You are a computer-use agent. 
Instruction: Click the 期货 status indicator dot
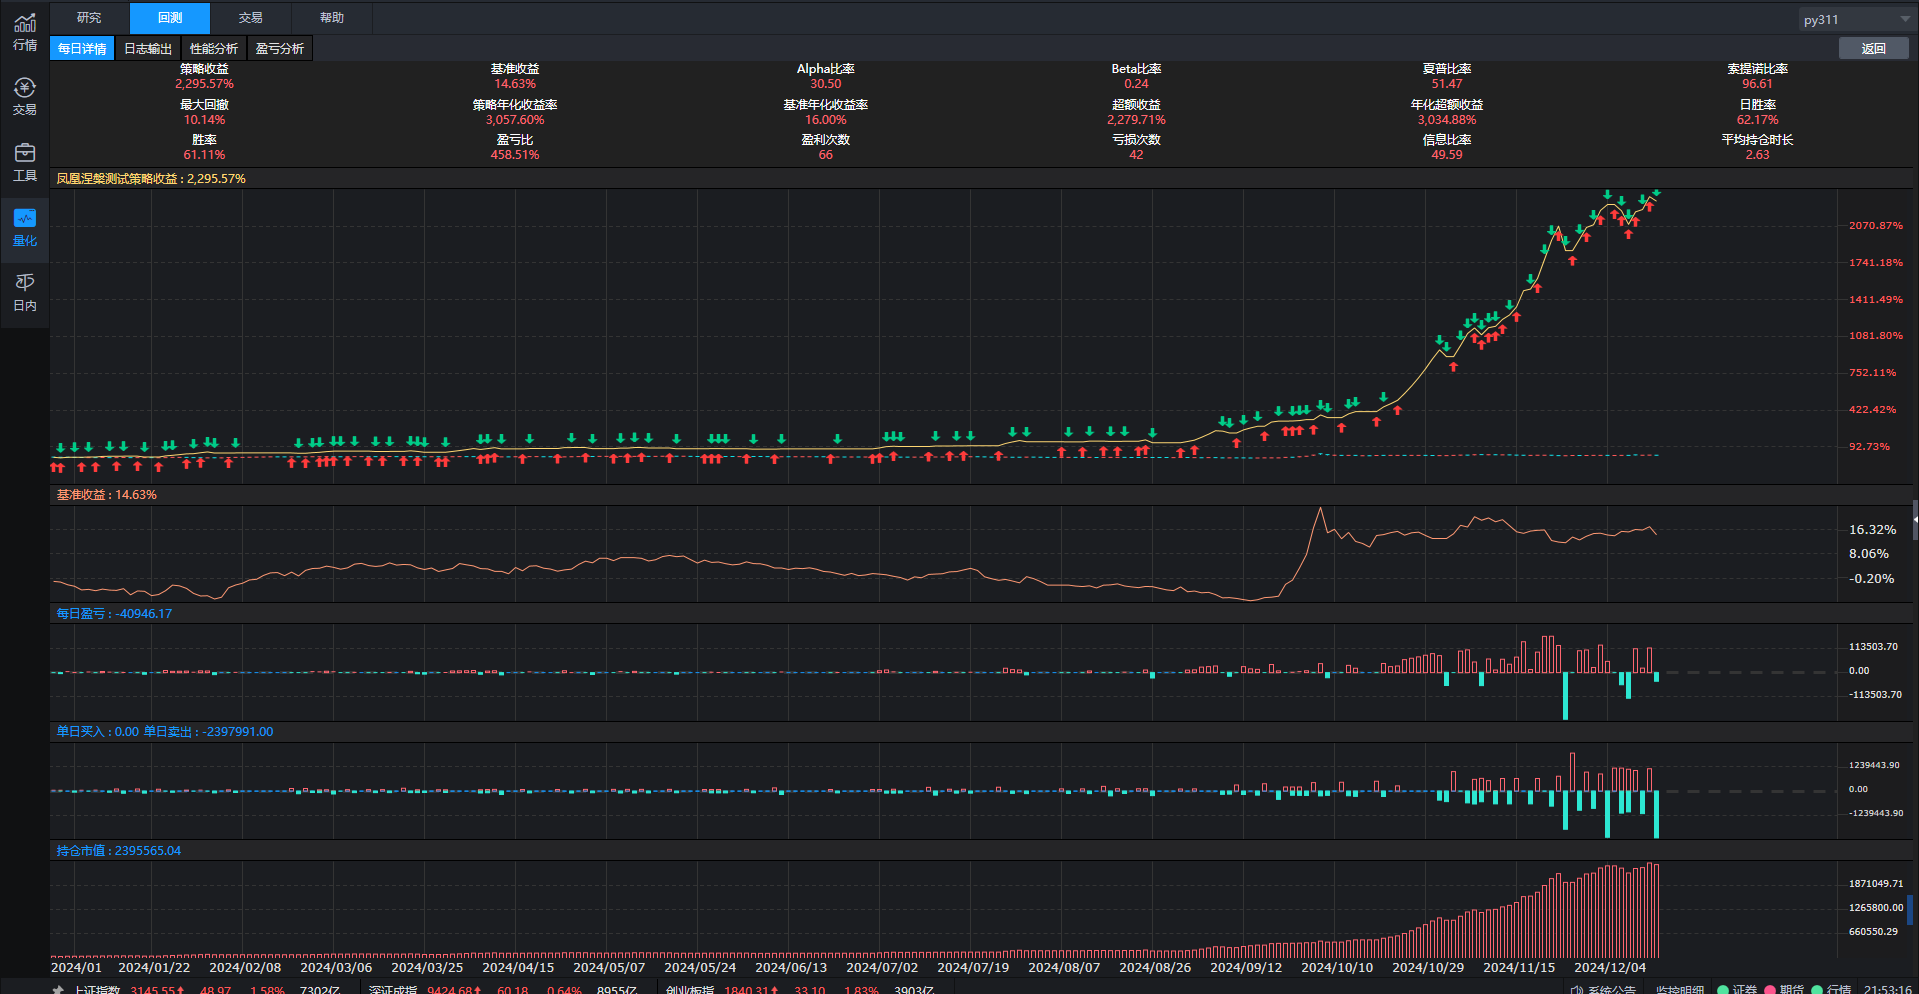(1769, 989)
